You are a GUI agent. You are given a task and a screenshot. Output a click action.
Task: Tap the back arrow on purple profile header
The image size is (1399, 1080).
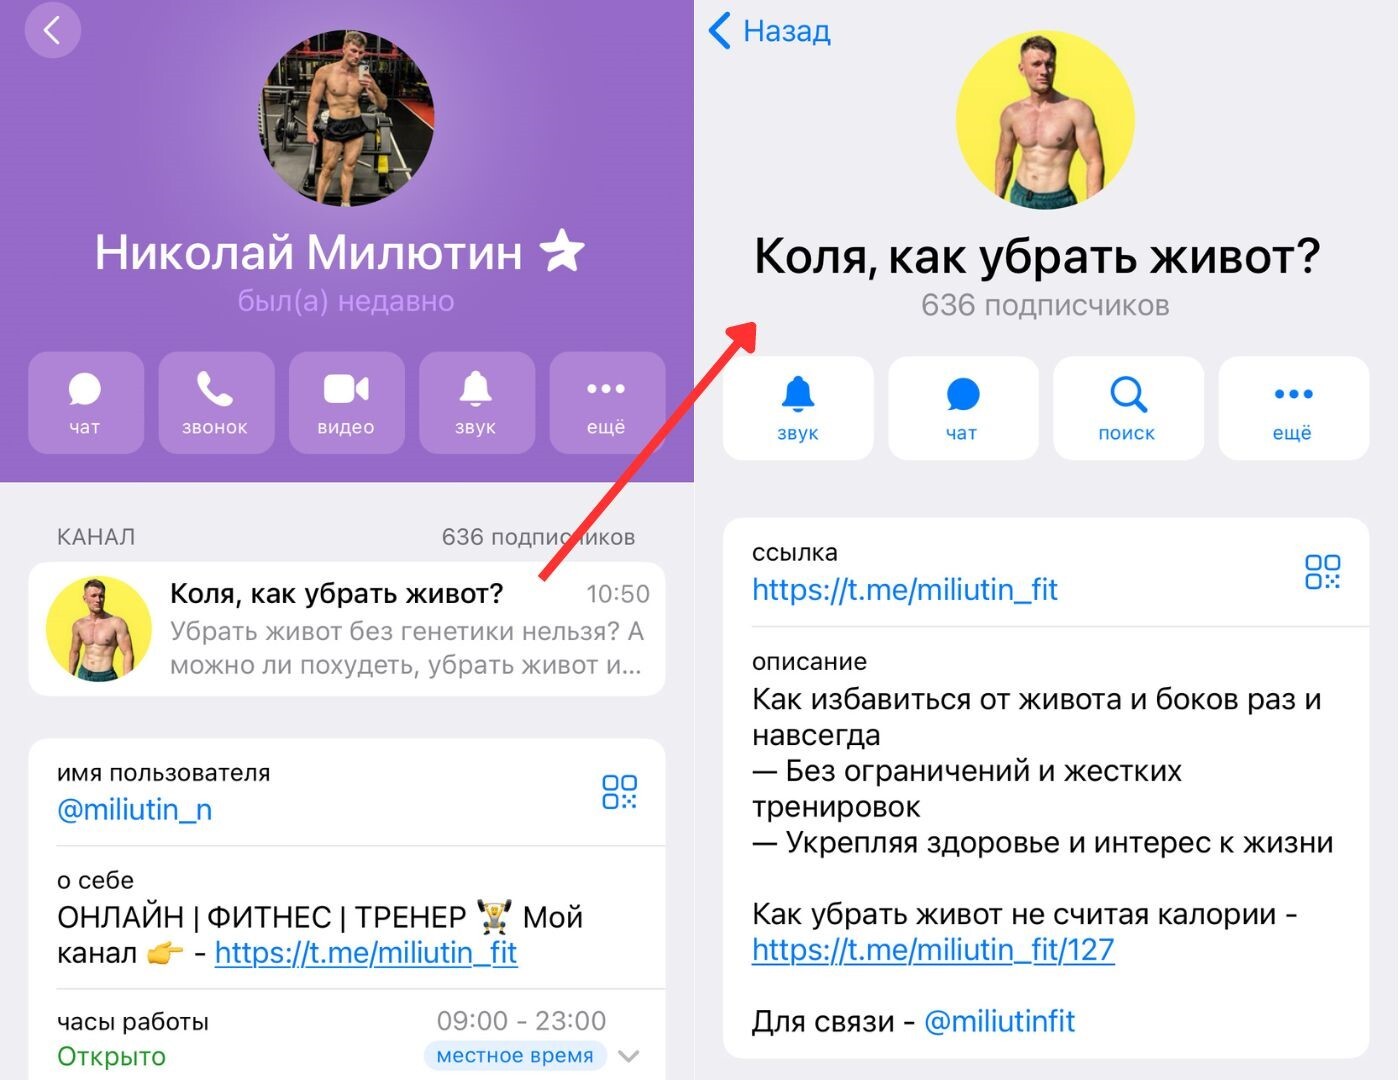(x=53, y=30)
